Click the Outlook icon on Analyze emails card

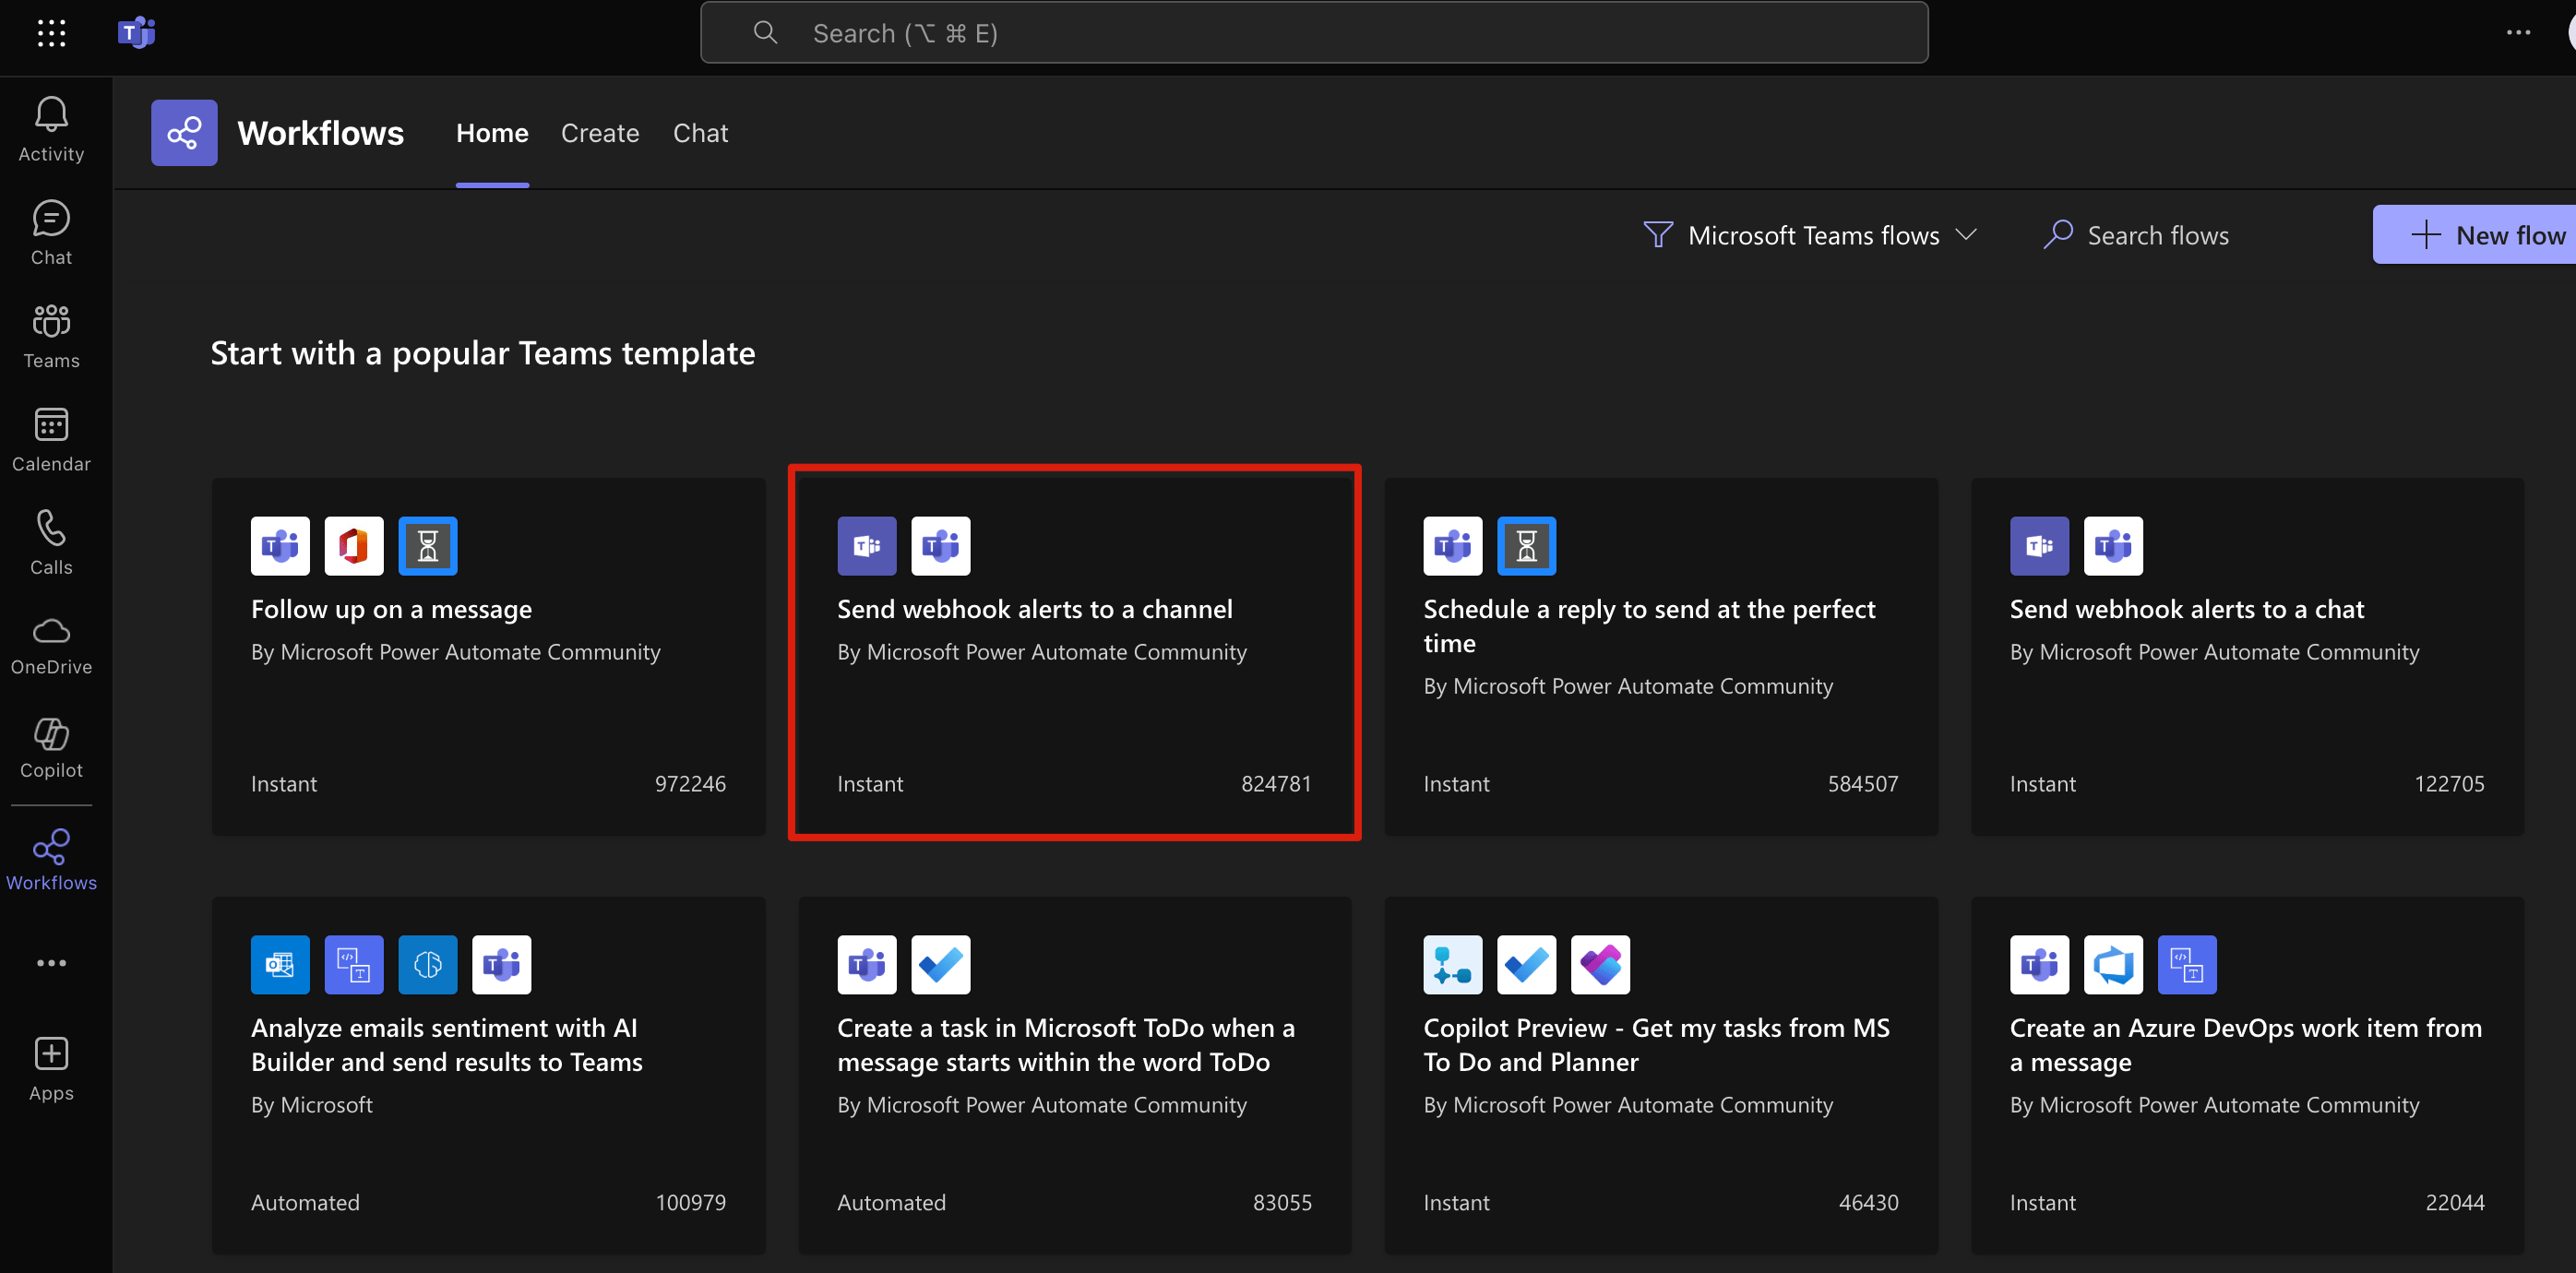280,965
